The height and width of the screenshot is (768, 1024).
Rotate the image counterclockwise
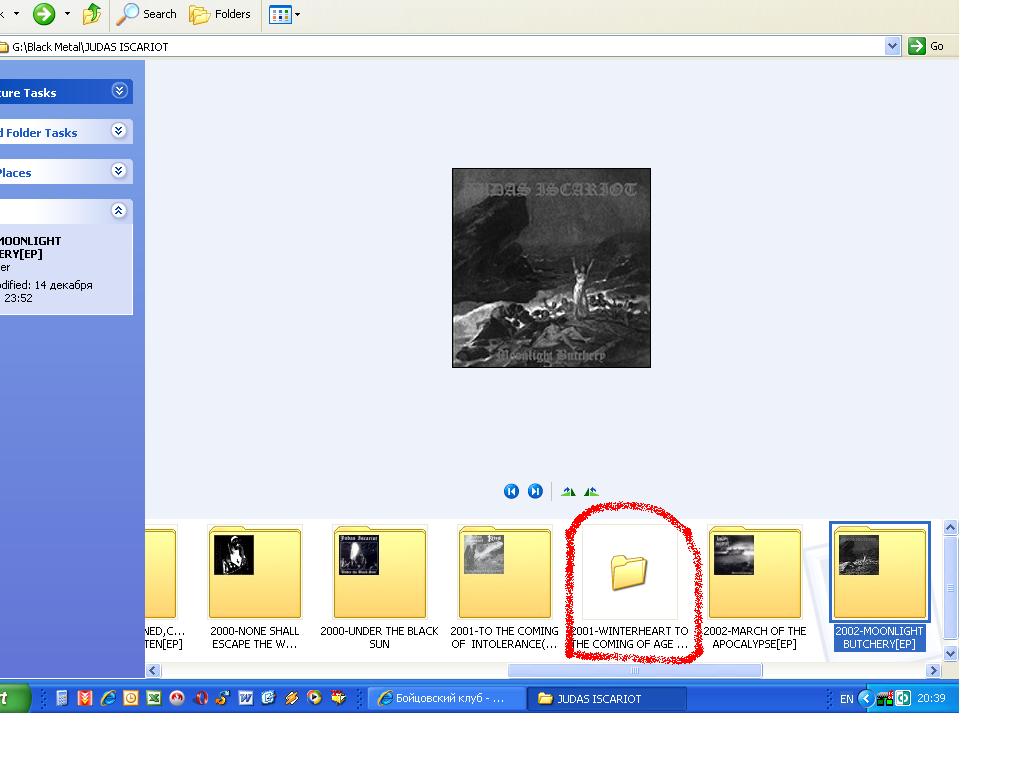pos(591,491)
